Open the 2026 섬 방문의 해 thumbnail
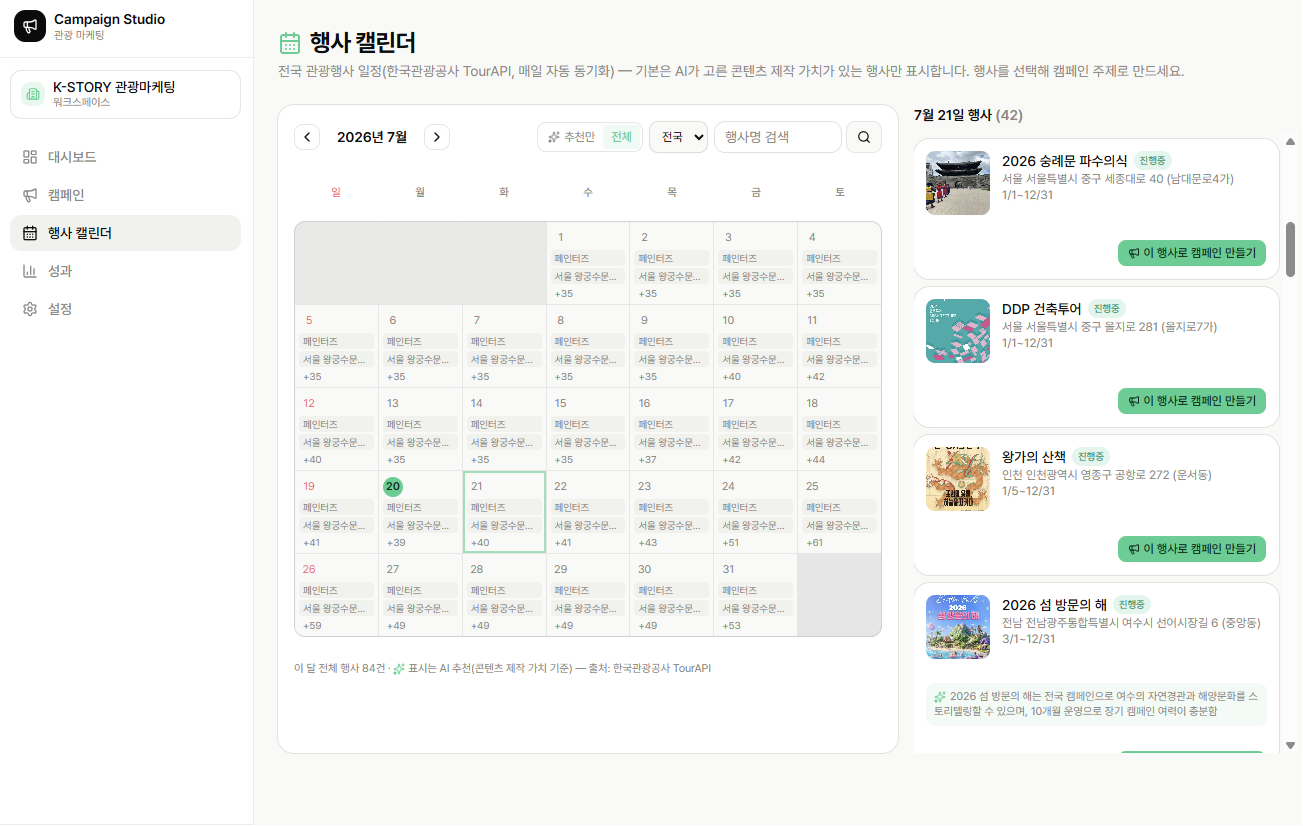This screenshot has height=826, width=1303. point(958,627)
